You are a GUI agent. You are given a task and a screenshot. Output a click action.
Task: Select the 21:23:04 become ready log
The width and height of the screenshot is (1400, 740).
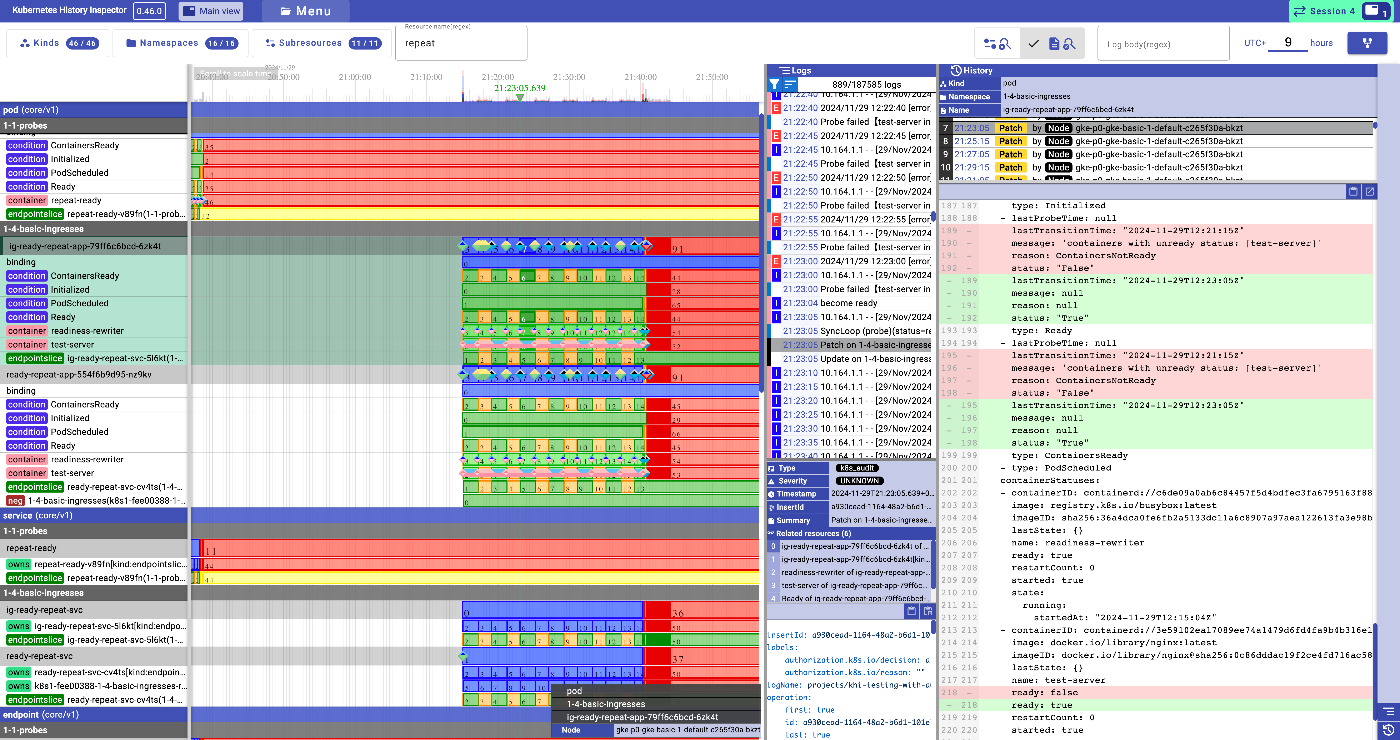(x=850, y=302)
